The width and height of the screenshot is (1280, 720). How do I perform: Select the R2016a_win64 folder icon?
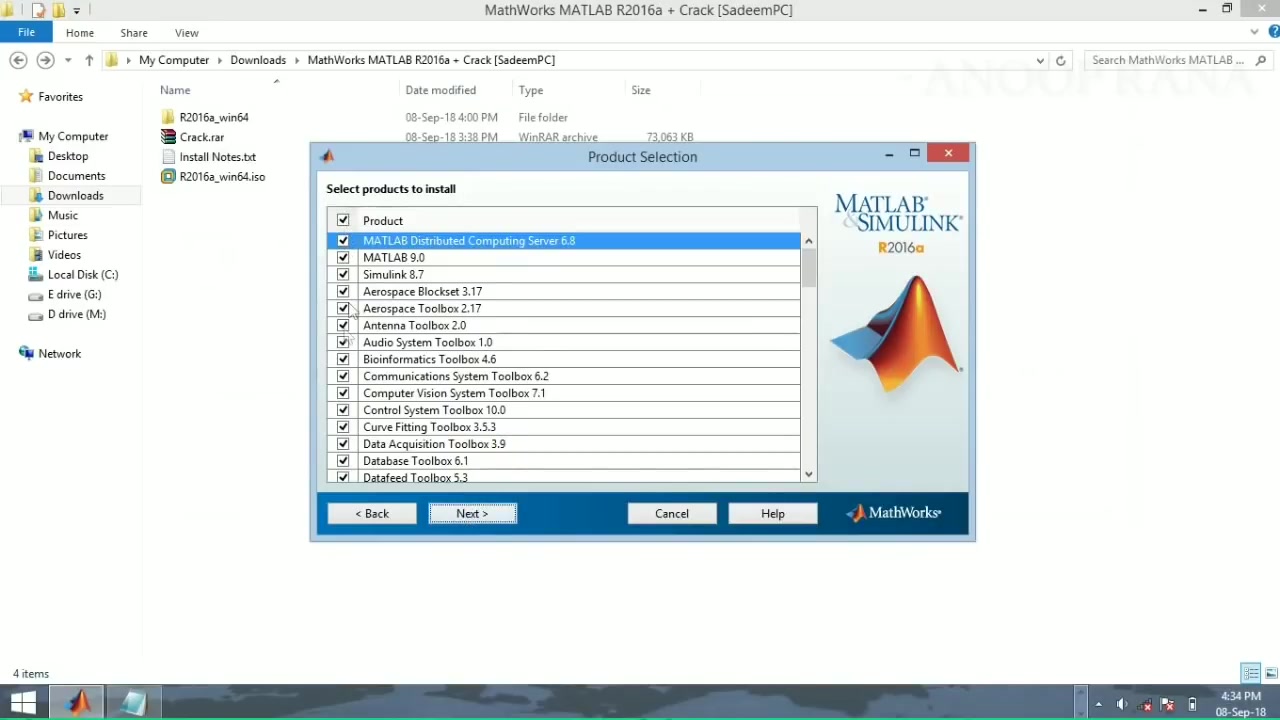(168, 117)
